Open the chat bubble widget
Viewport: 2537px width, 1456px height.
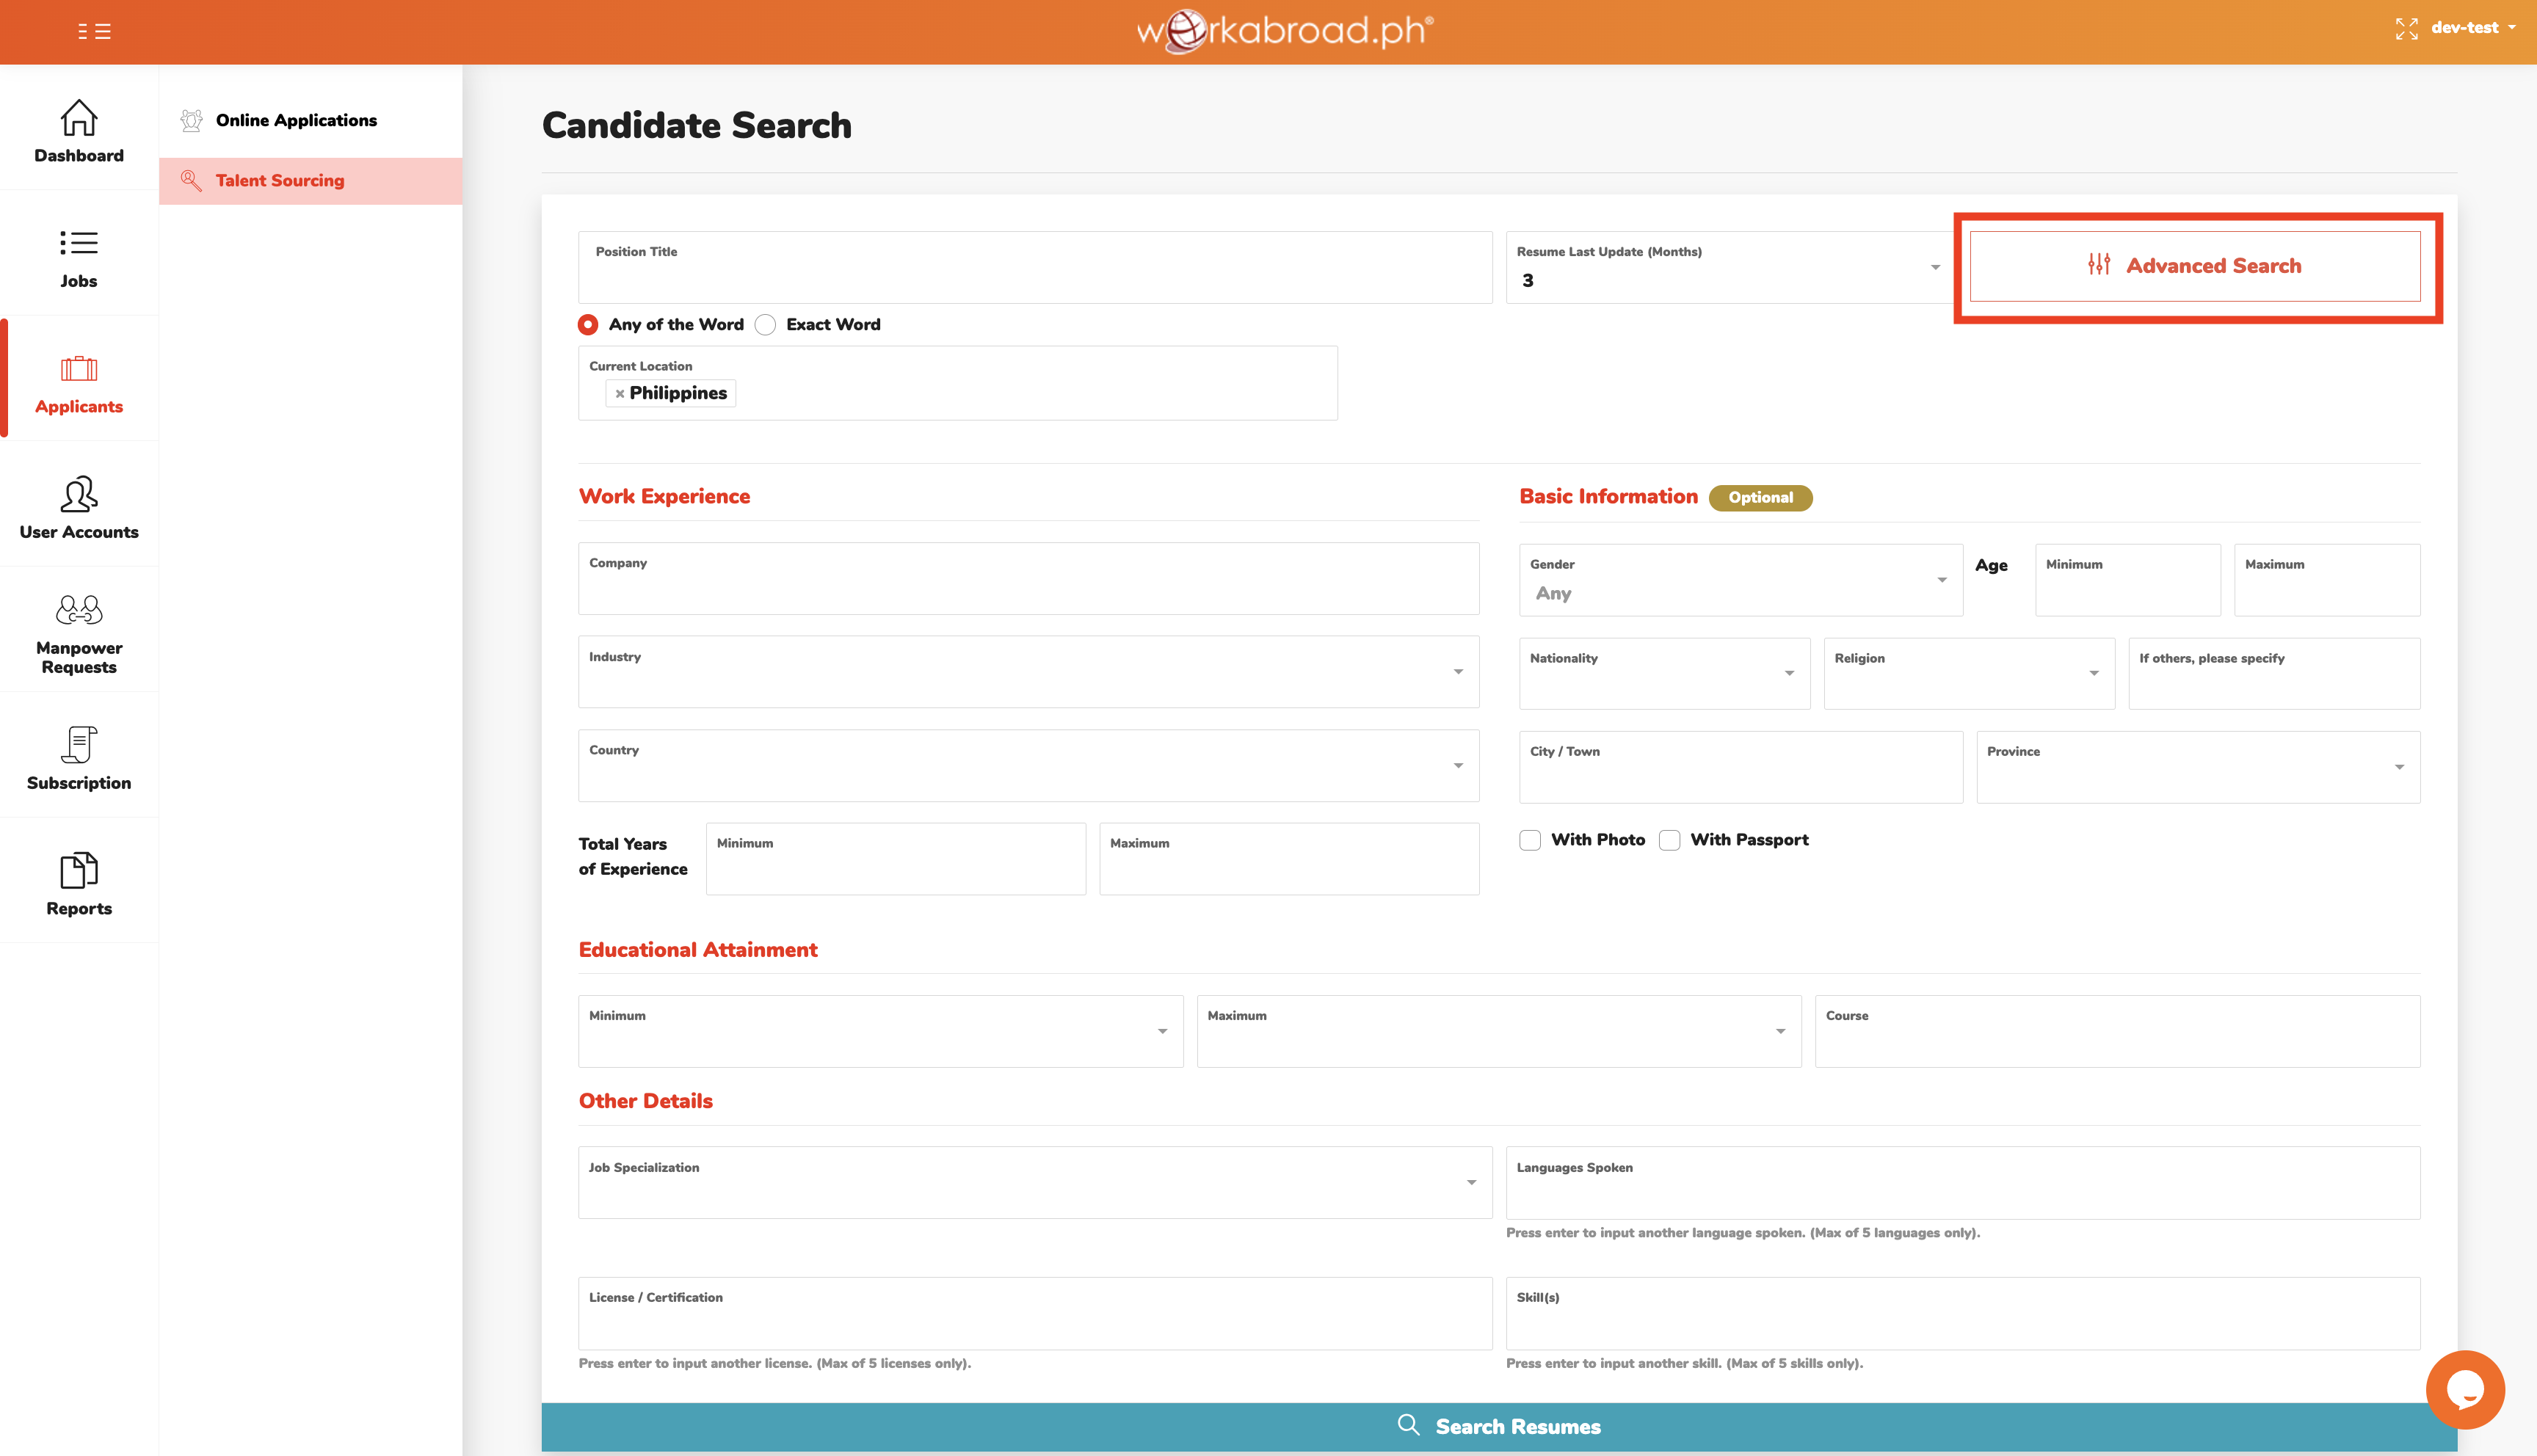2464,1389
